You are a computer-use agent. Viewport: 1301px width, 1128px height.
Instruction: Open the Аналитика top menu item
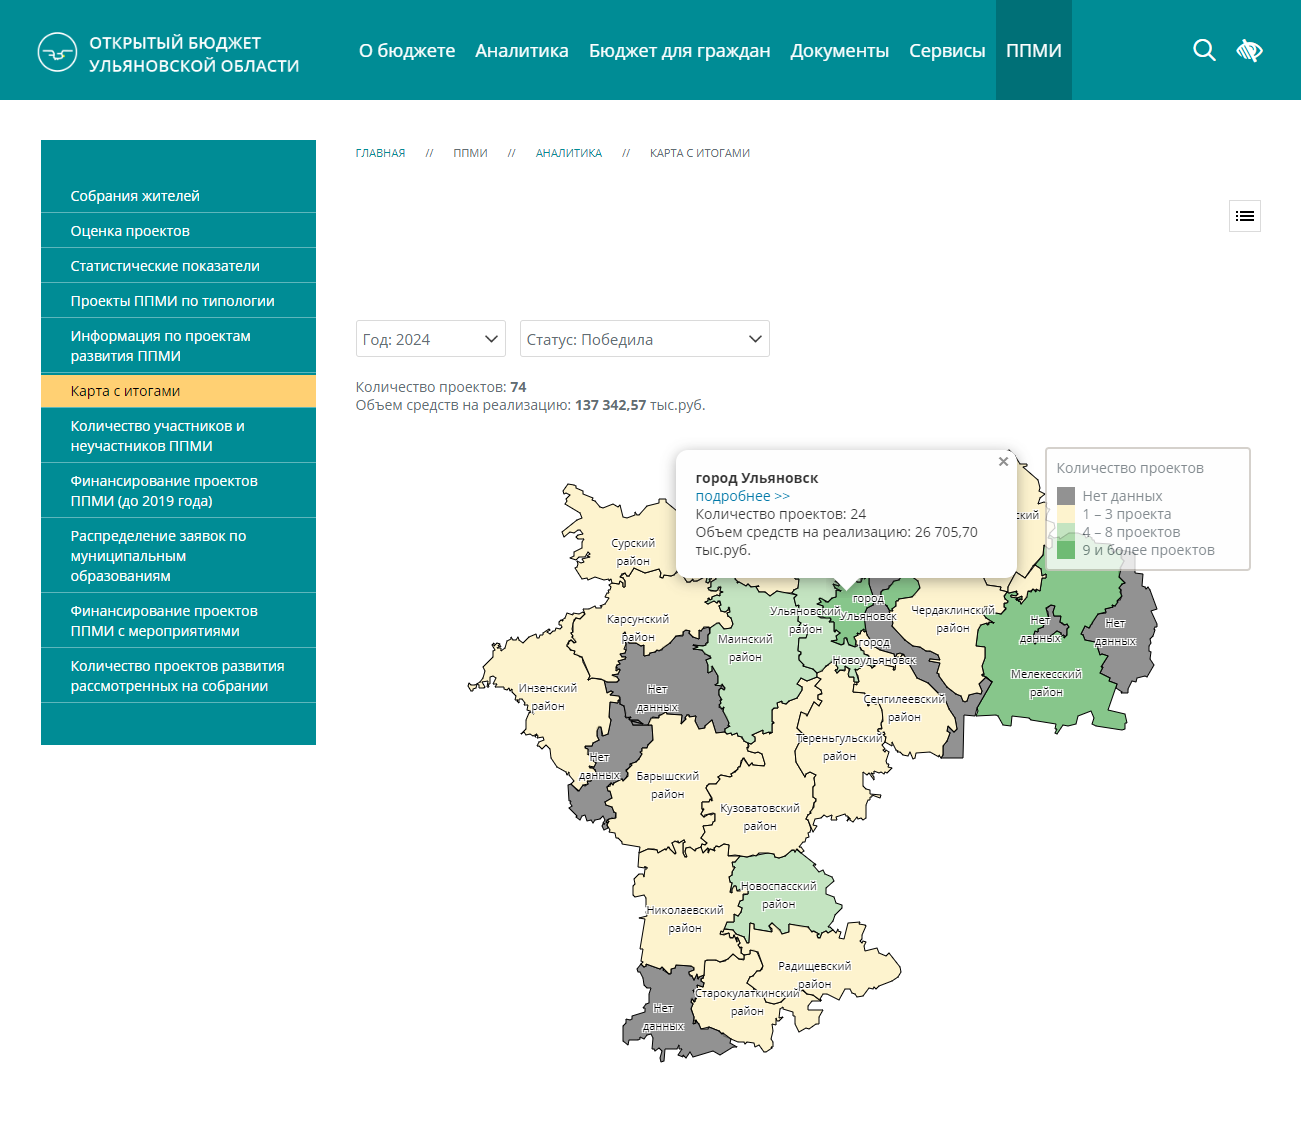pyautogui.click(x=521, y=50)
